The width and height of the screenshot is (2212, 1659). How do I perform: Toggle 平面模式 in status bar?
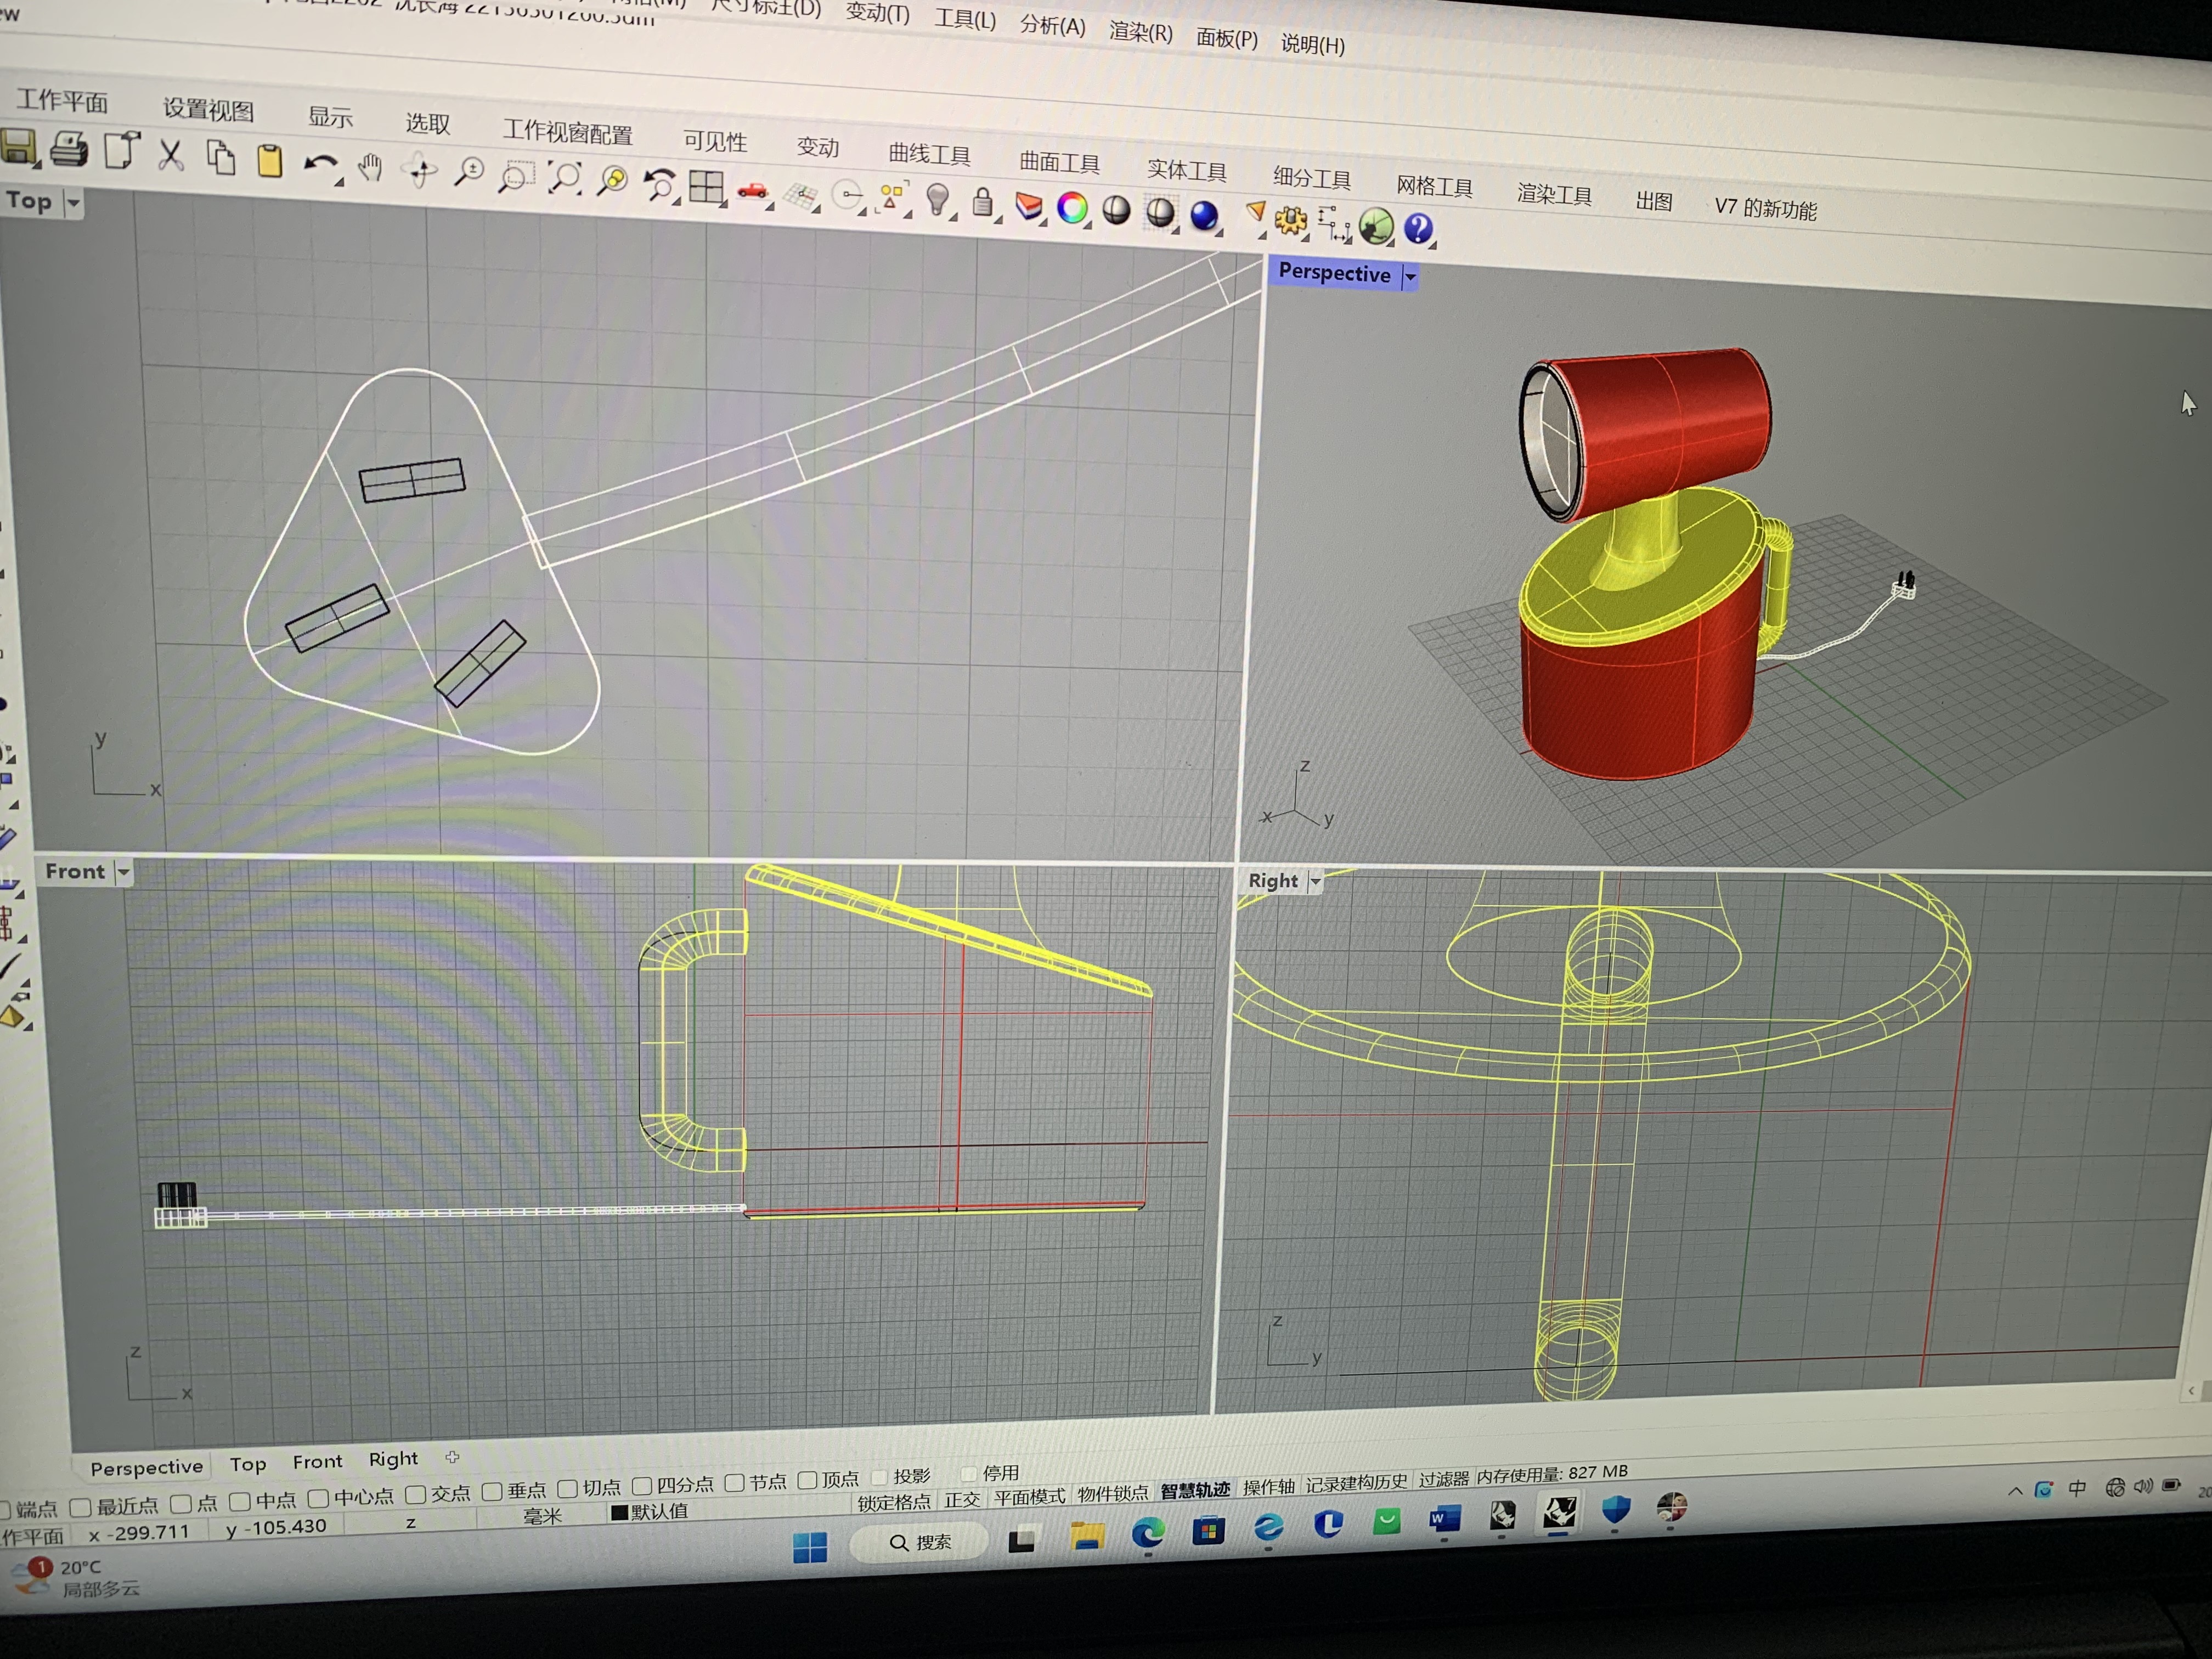(x=1029, y=1496)
